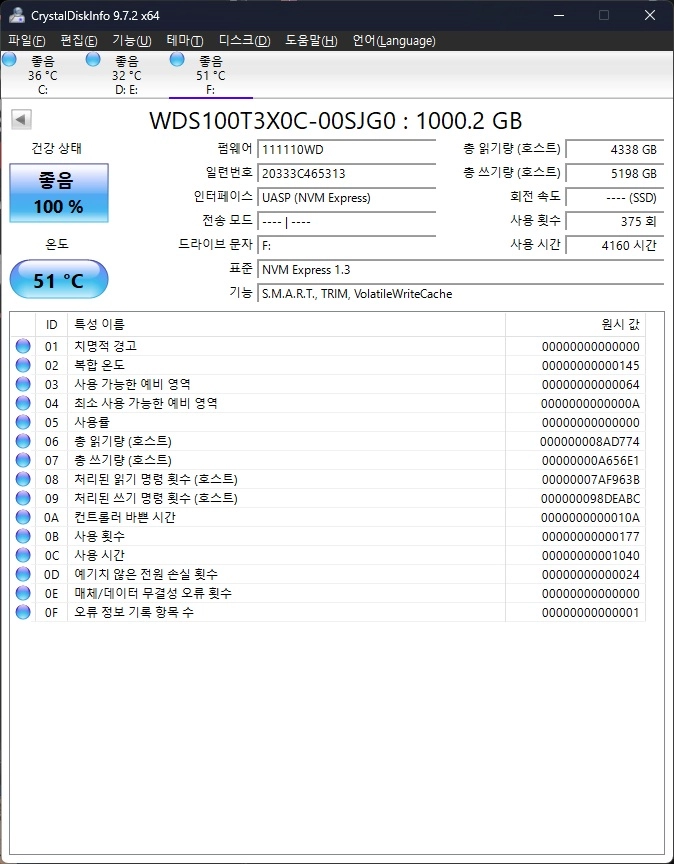Click status orb for drive F:

[177, 59]
